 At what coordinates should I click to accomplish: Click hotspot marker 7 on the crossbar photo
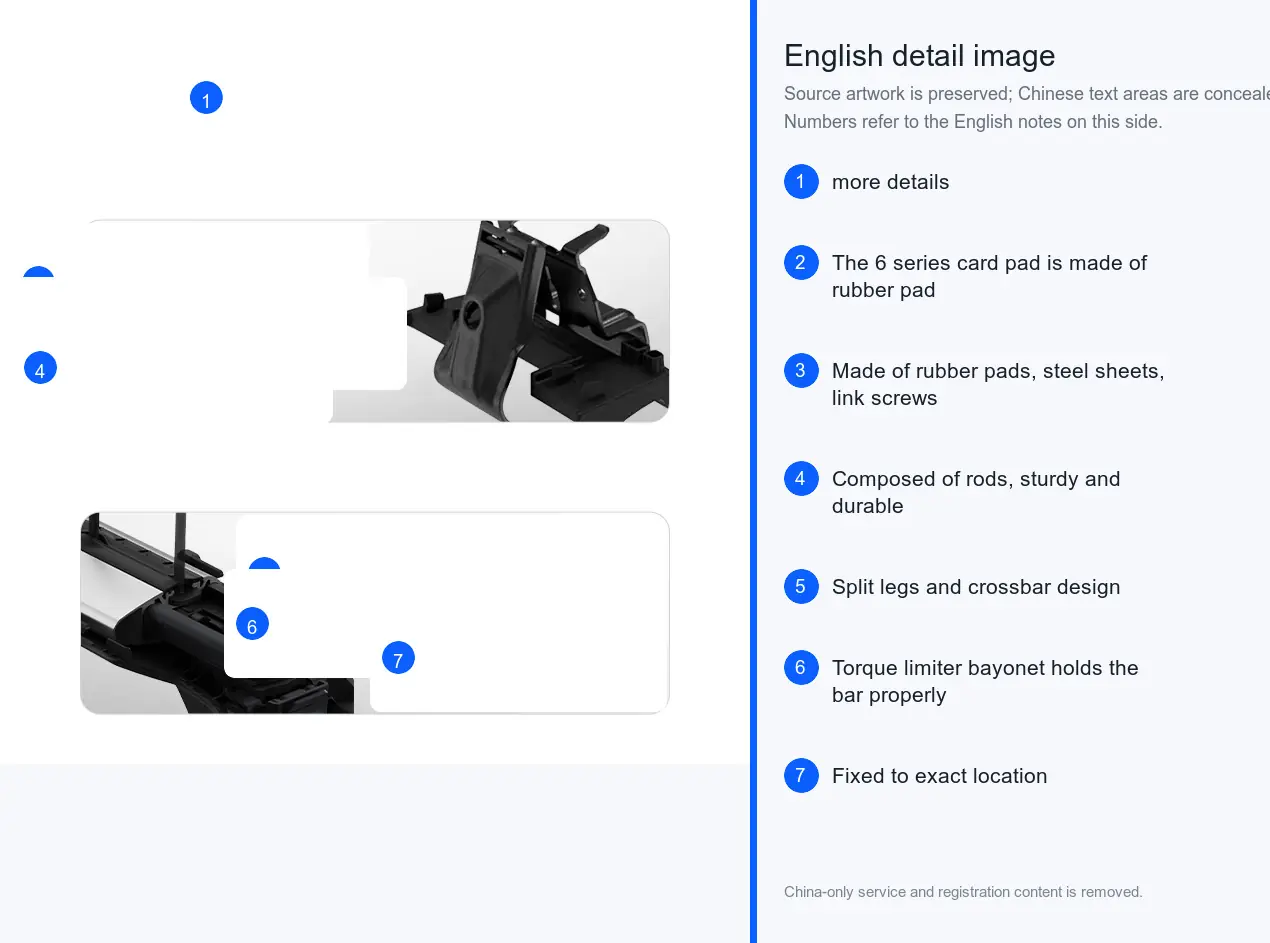398,658
